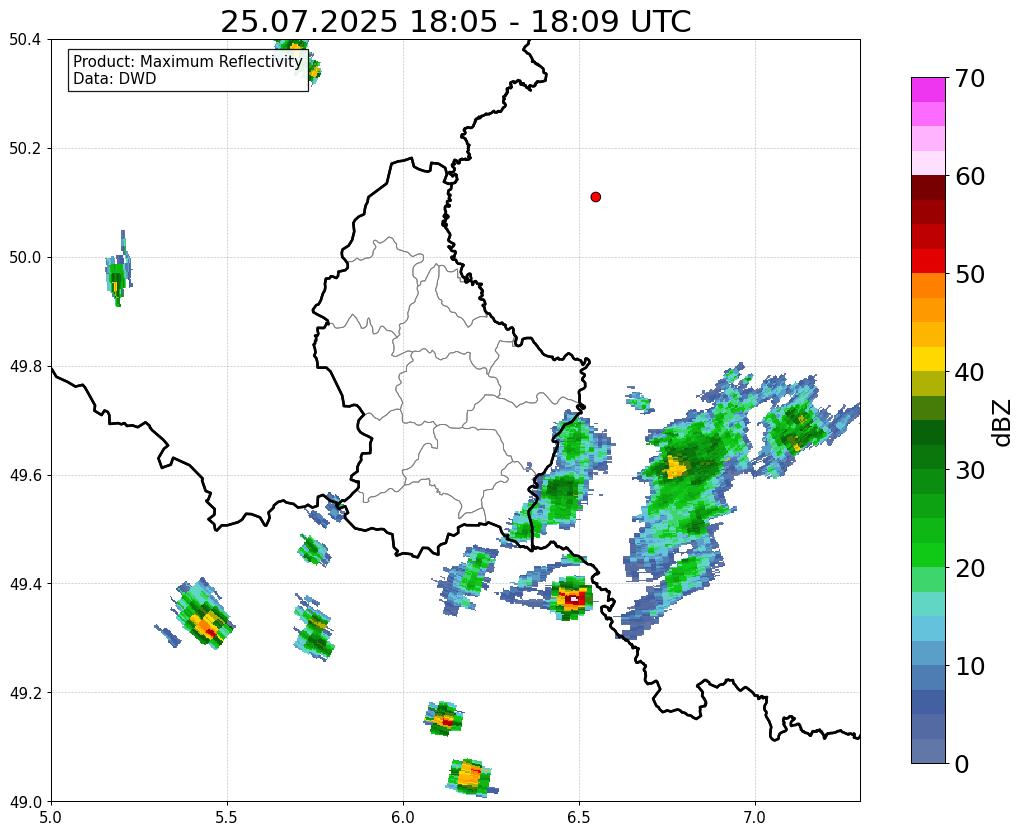This screenshot has height=834, width=1023.
Task: Click the '20' colorbar tick label
Action: pyautogui.click(x=968, y=568)
